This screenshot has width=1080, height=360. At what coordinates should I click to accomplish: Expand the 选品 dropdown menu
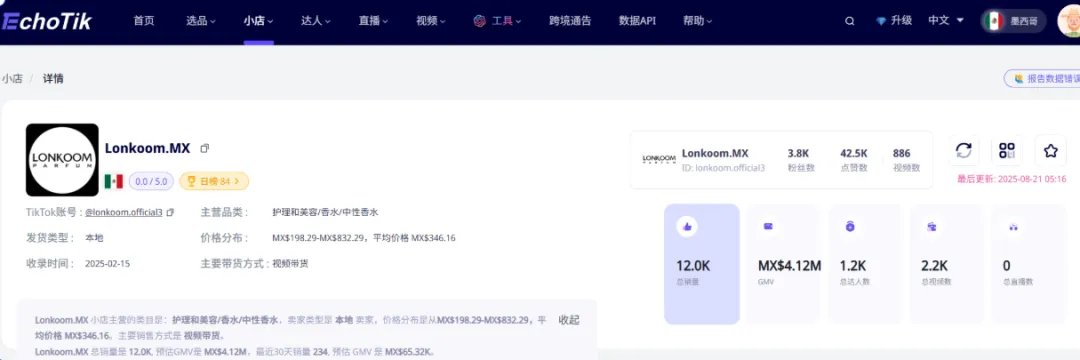200,21
